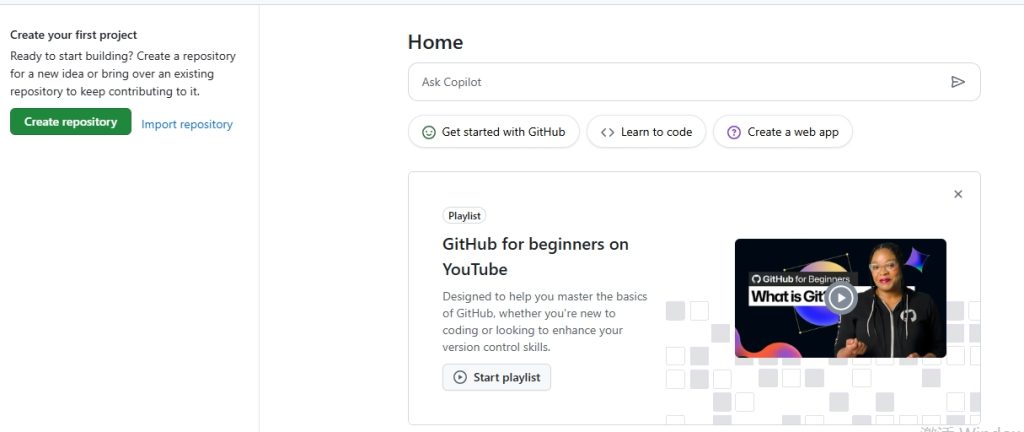
Task: Open the Import repository link
Action: coord(187,124)
